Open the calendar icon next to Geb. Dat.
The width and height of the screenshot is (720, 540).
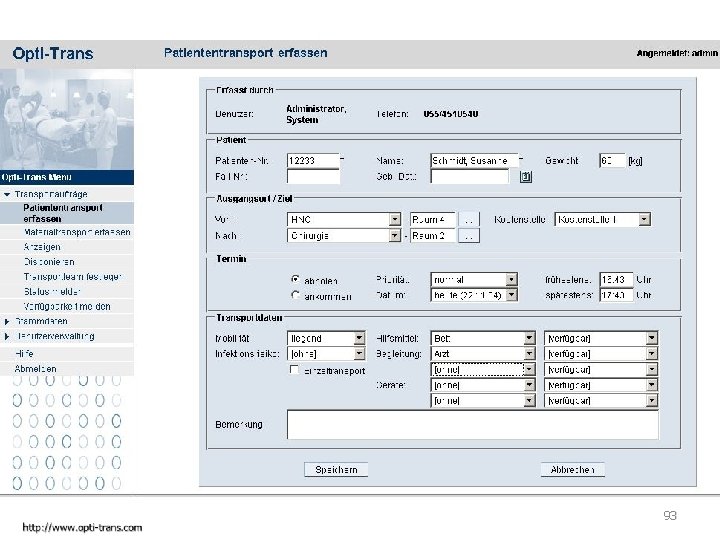[526, 177]
